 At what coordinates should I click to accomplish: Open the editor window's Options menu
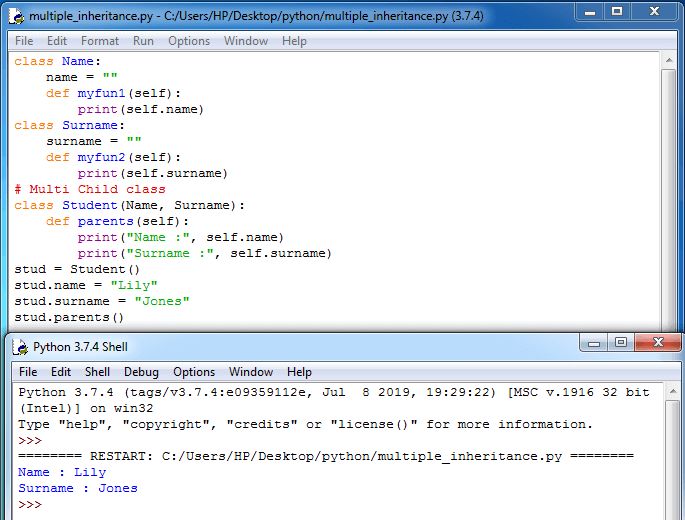click(x=189, y=41)
